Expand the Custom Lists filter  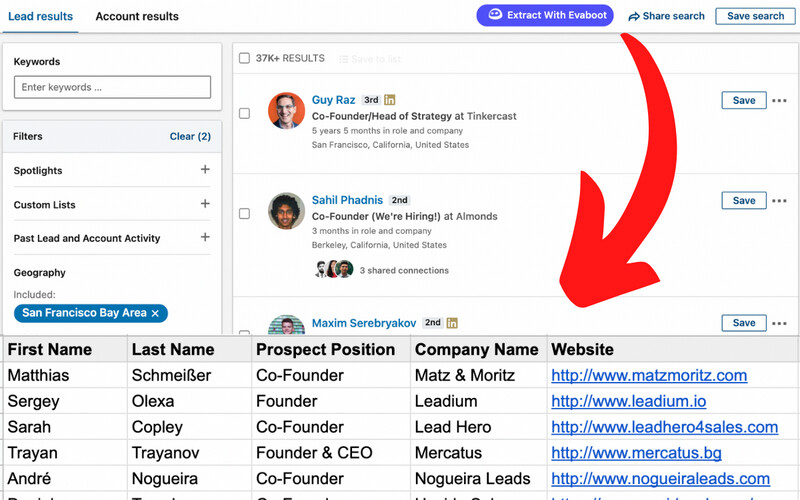pyautogui.click(x=205, y=204)
